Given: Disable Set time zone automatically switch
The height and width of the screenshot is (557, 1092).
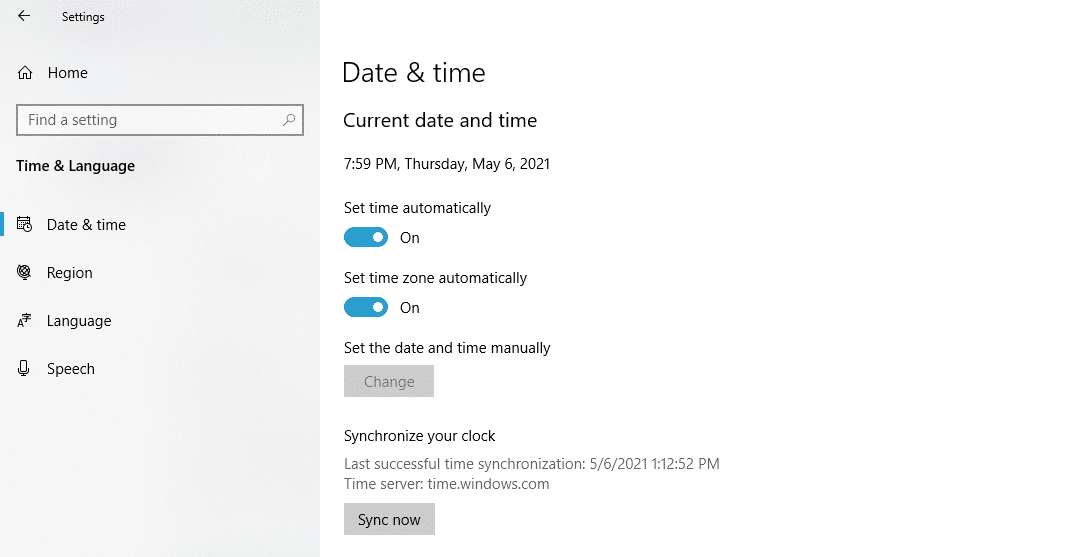Looking at the screenshot, I should click(366, 308).
